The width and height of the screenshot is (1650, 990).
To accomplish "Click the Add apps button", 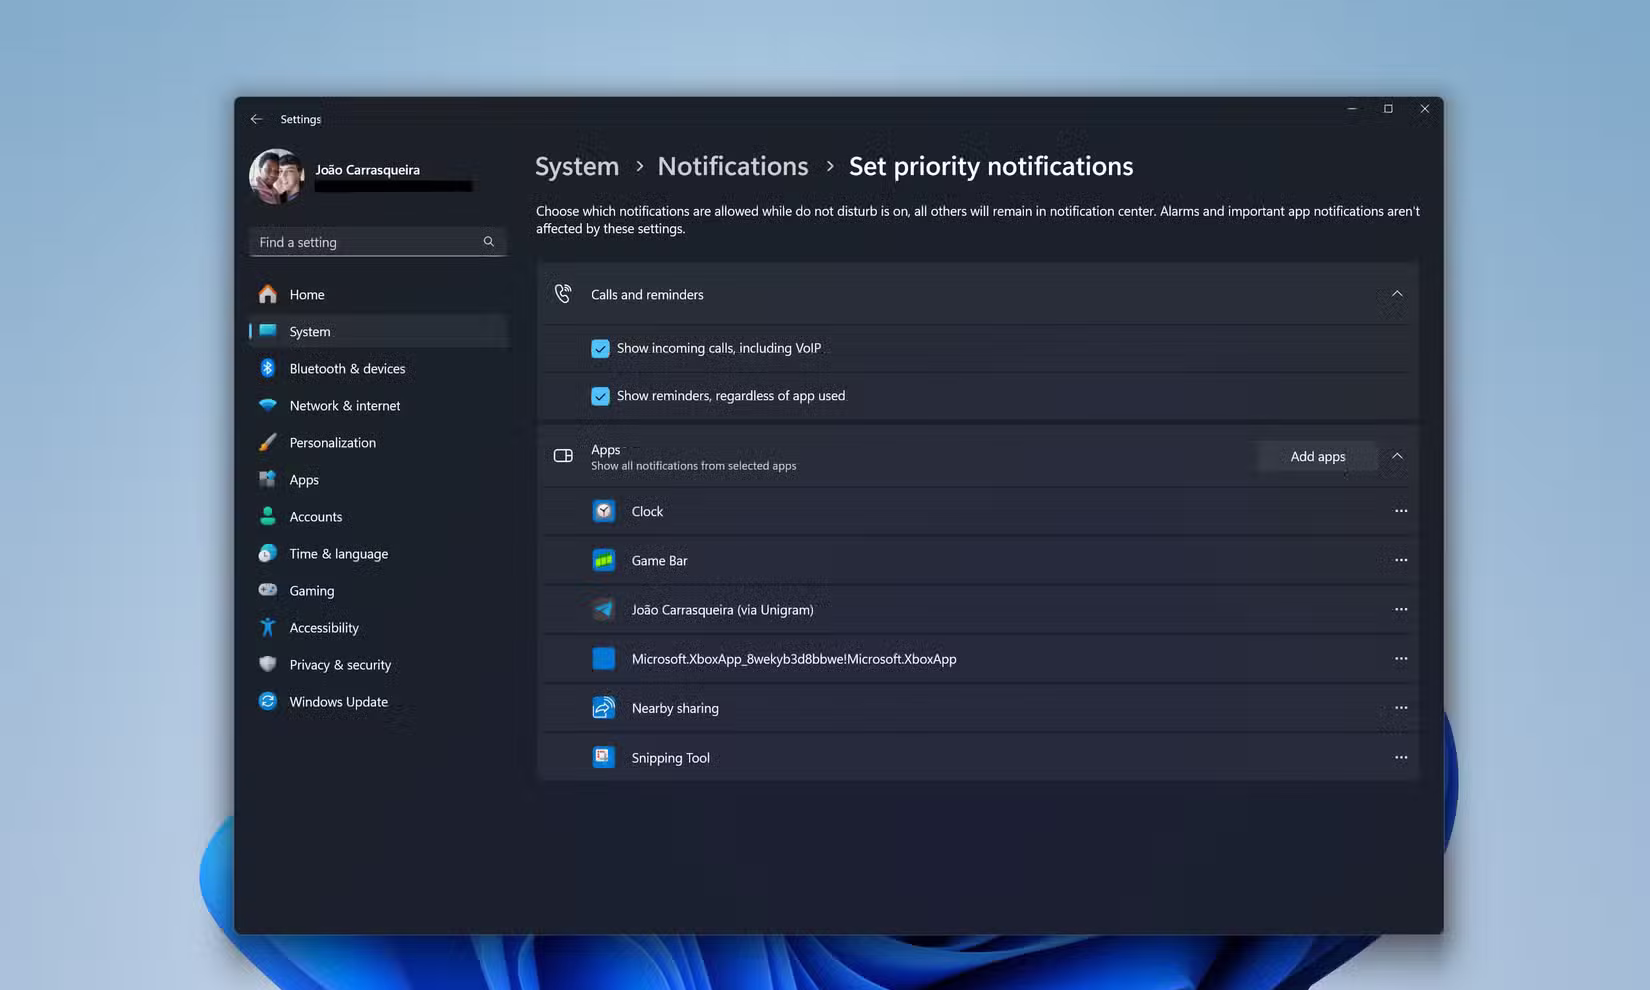I will tap(1317, 456).
